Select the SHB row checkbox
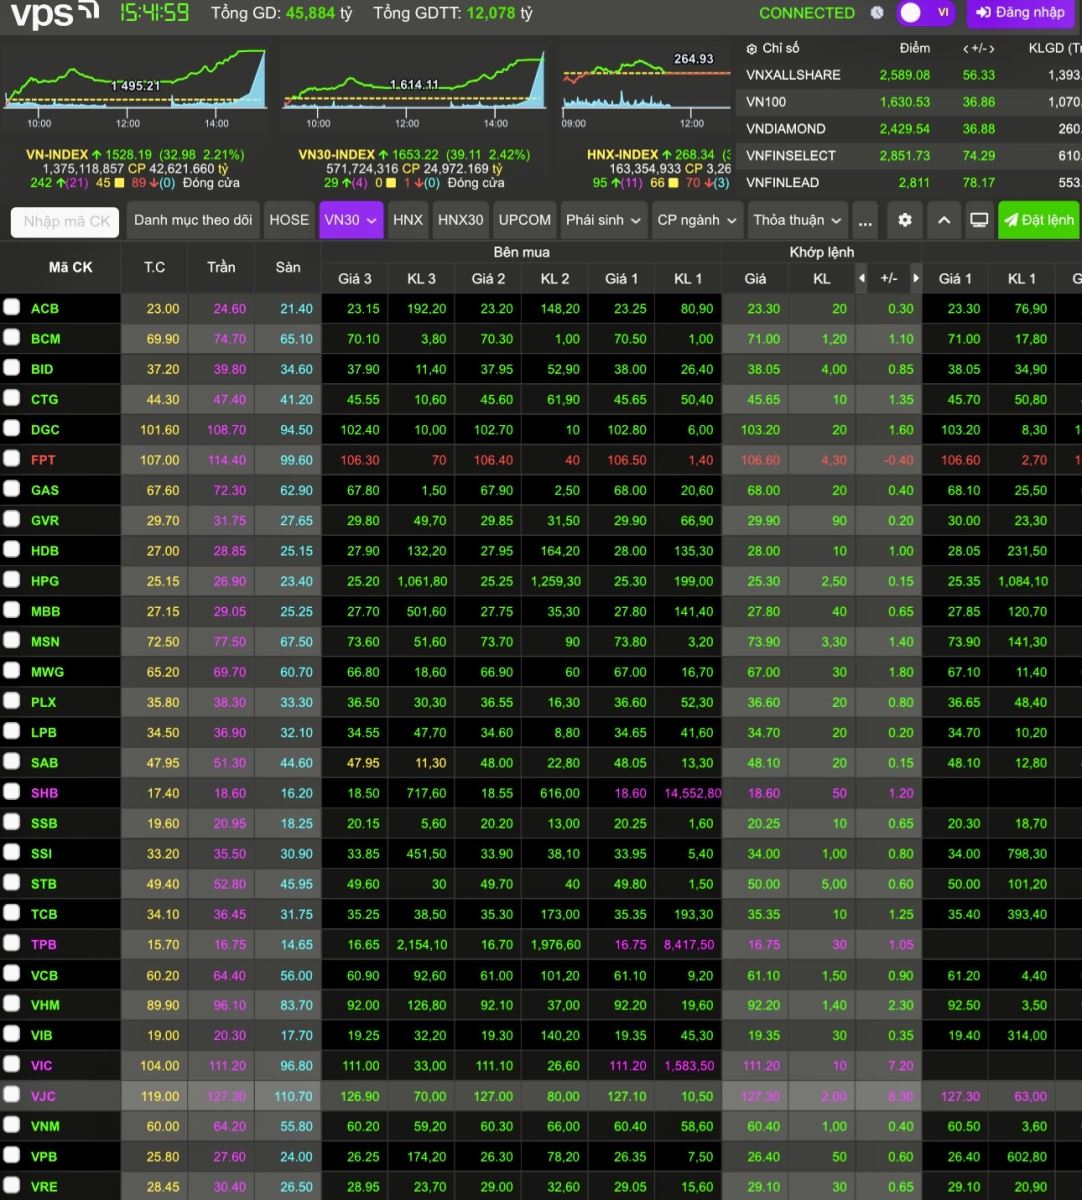The width and height of the screenshot is (1082, 1200). coord(11,792)
